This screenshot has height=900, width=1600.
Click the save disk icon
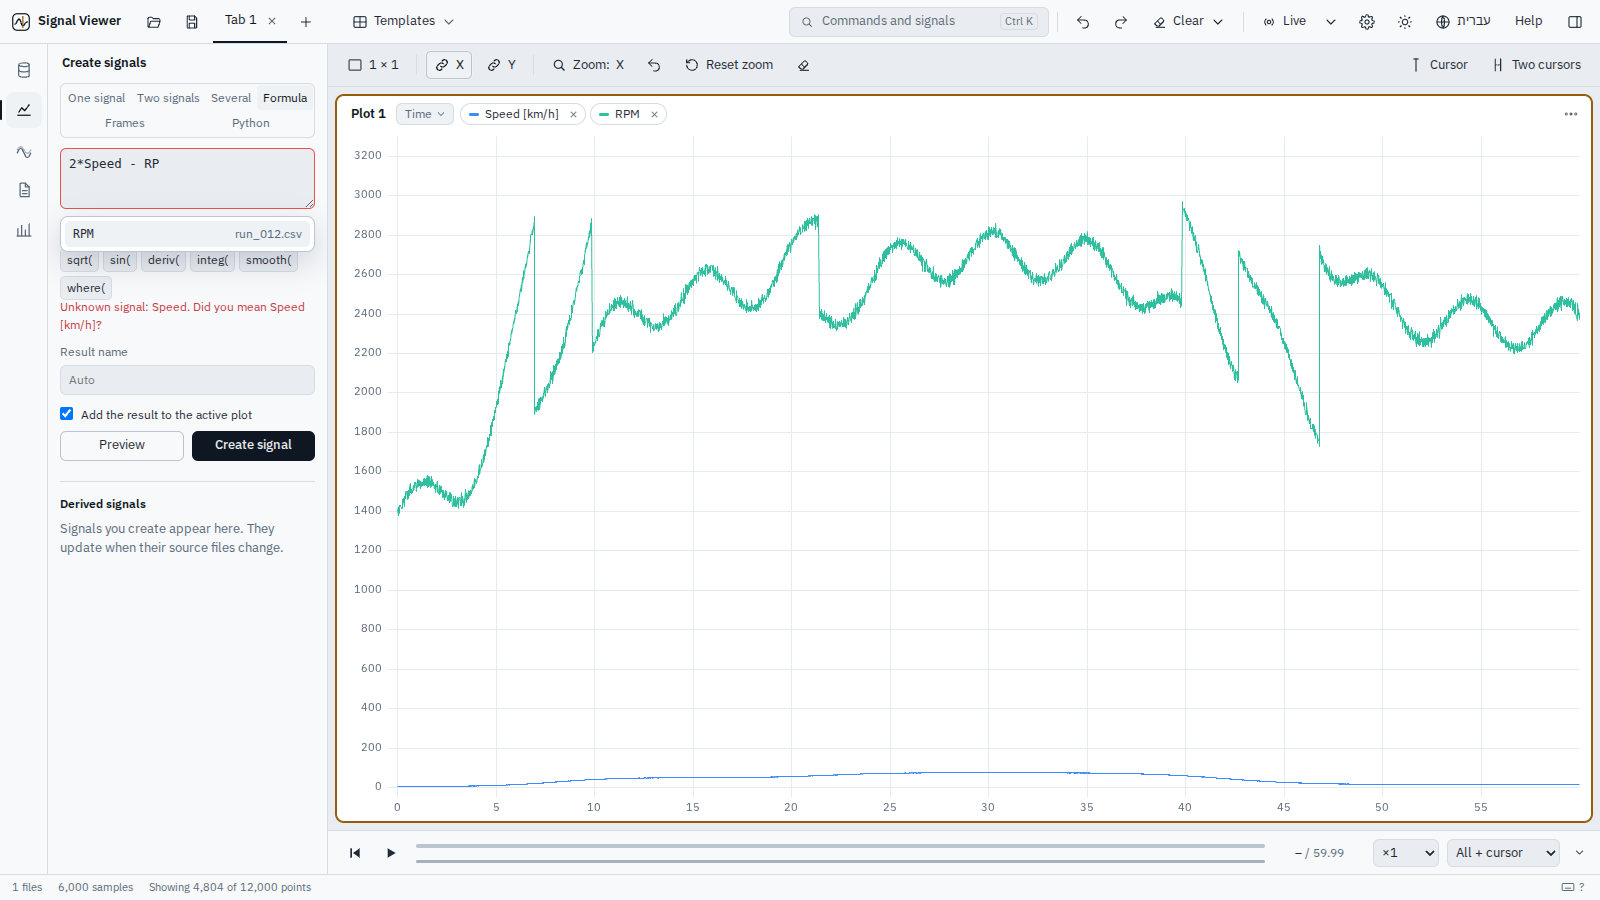click(x=192, y=21)
